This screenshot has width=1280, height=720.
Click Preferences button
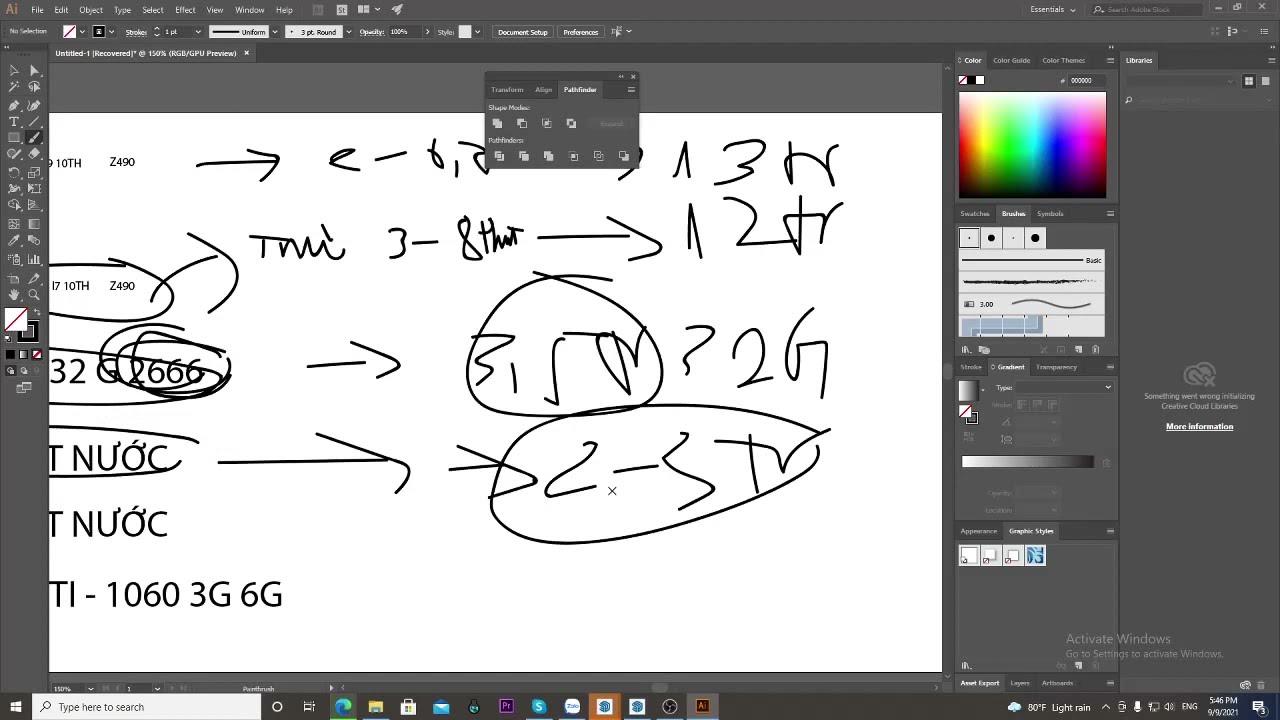[x=581, y=32]
